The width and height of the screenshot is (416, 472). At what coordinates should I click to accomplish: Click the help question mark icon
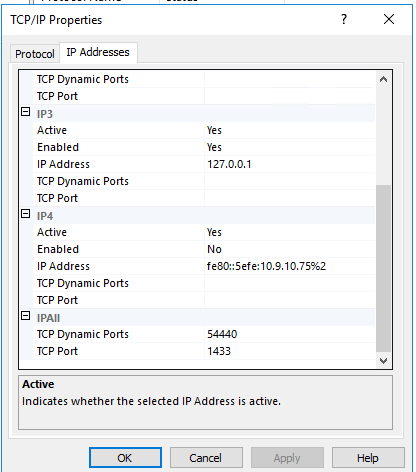[x=344, y=19]
